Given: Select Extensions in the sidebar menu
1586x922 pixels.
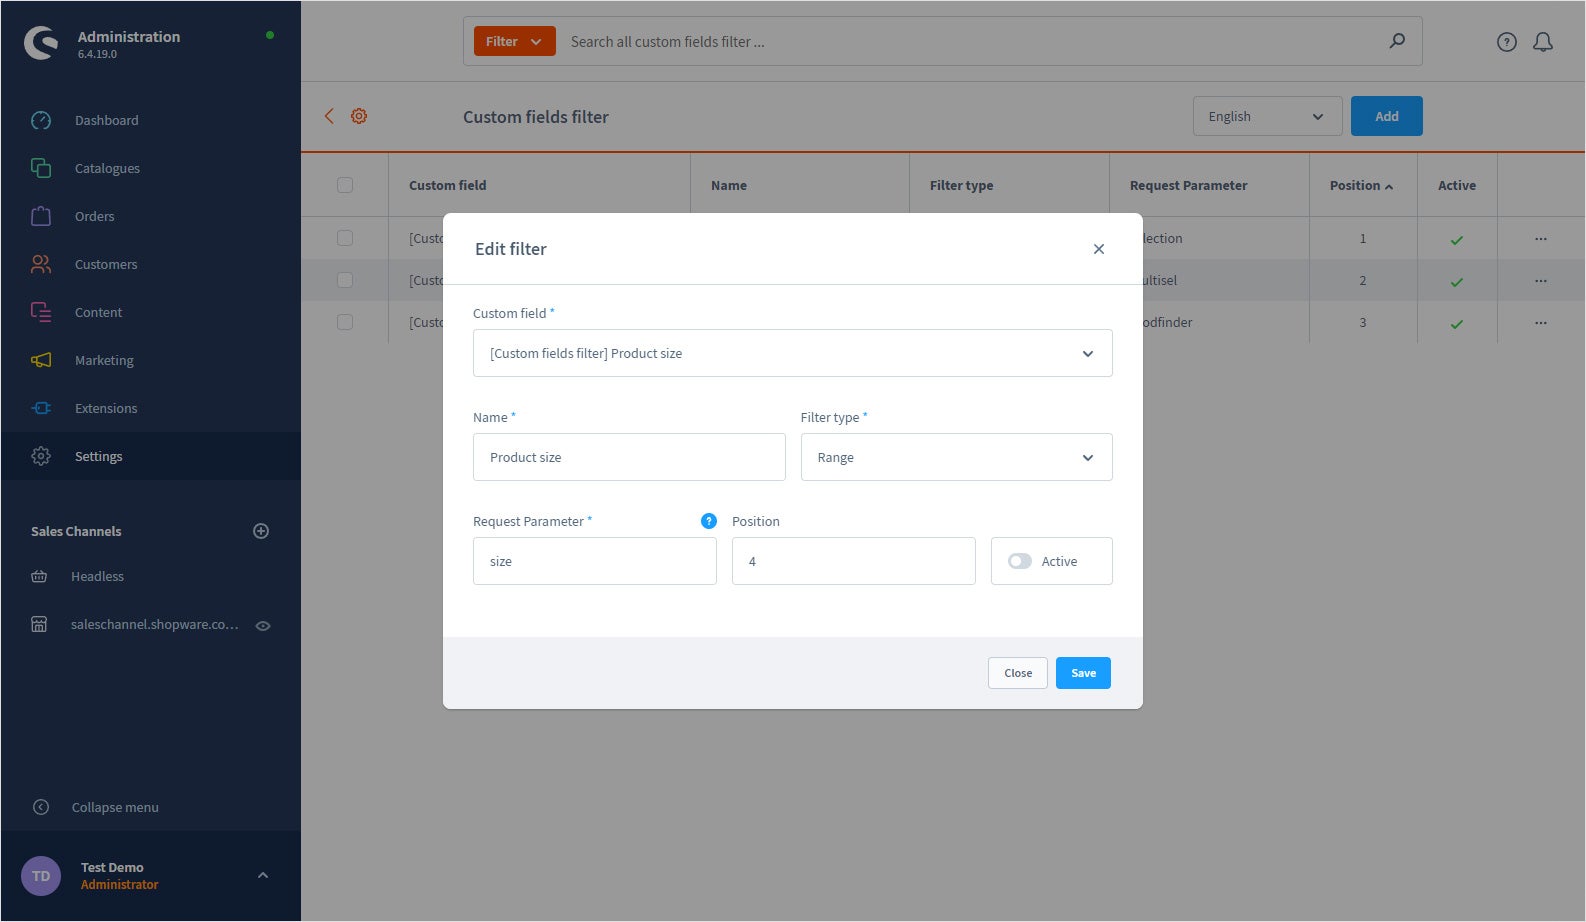Looking at the screenshot, I should point(106,408).
